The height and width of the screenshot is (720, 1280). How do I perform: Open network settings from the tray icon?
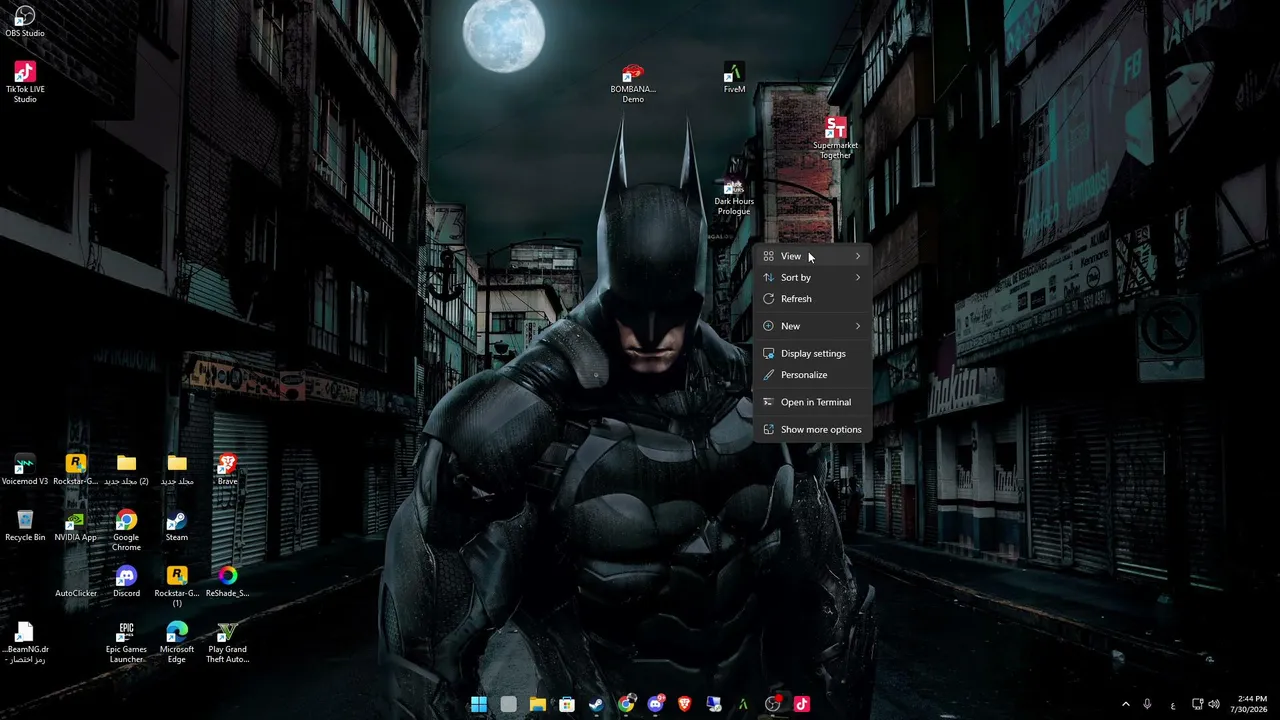pos(1198,704)
